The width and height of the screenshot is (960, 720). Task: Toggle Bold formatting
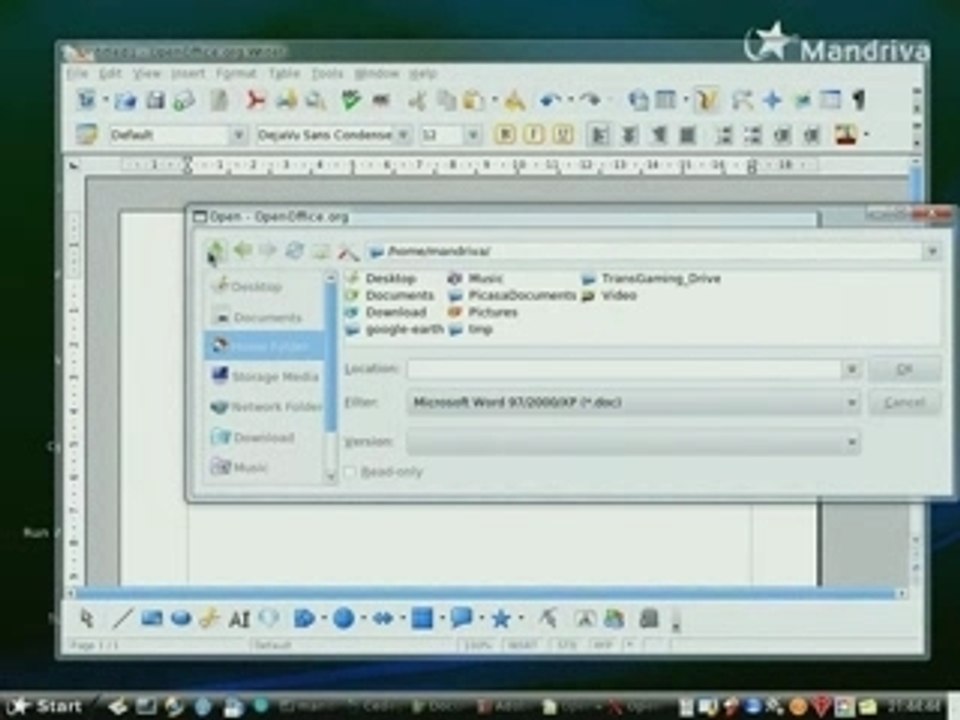click(x=504, y=135)
